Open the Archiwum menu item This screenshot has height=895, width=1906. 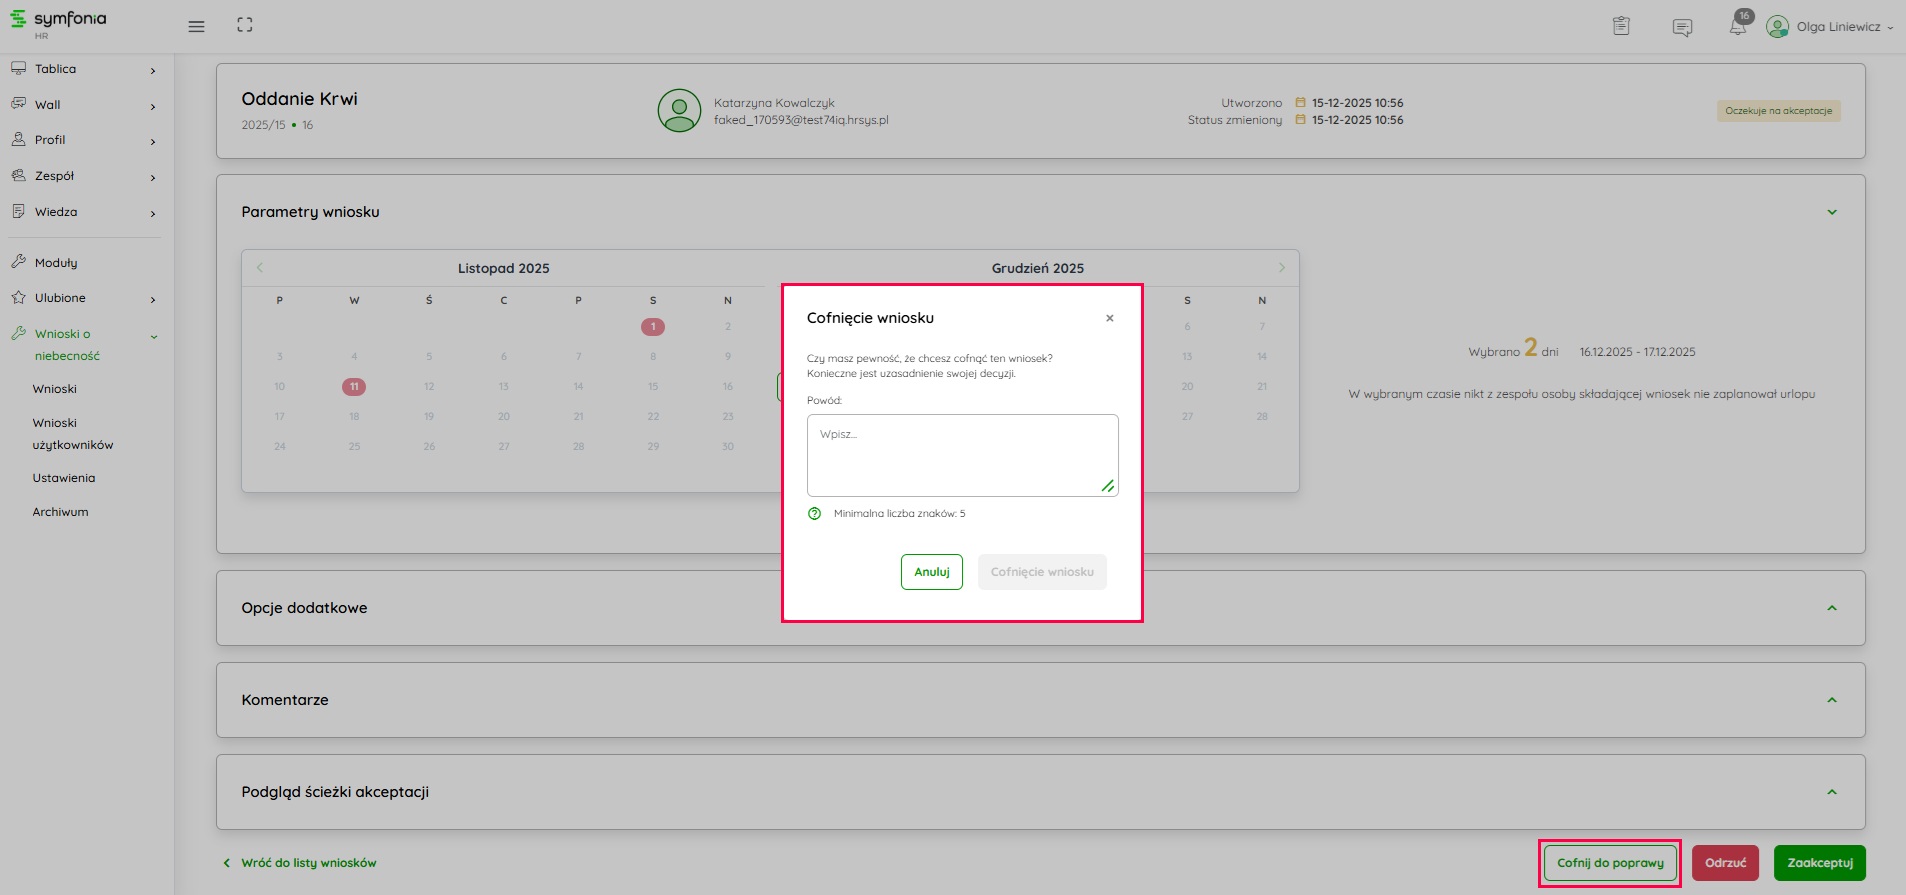click(60, 512)
